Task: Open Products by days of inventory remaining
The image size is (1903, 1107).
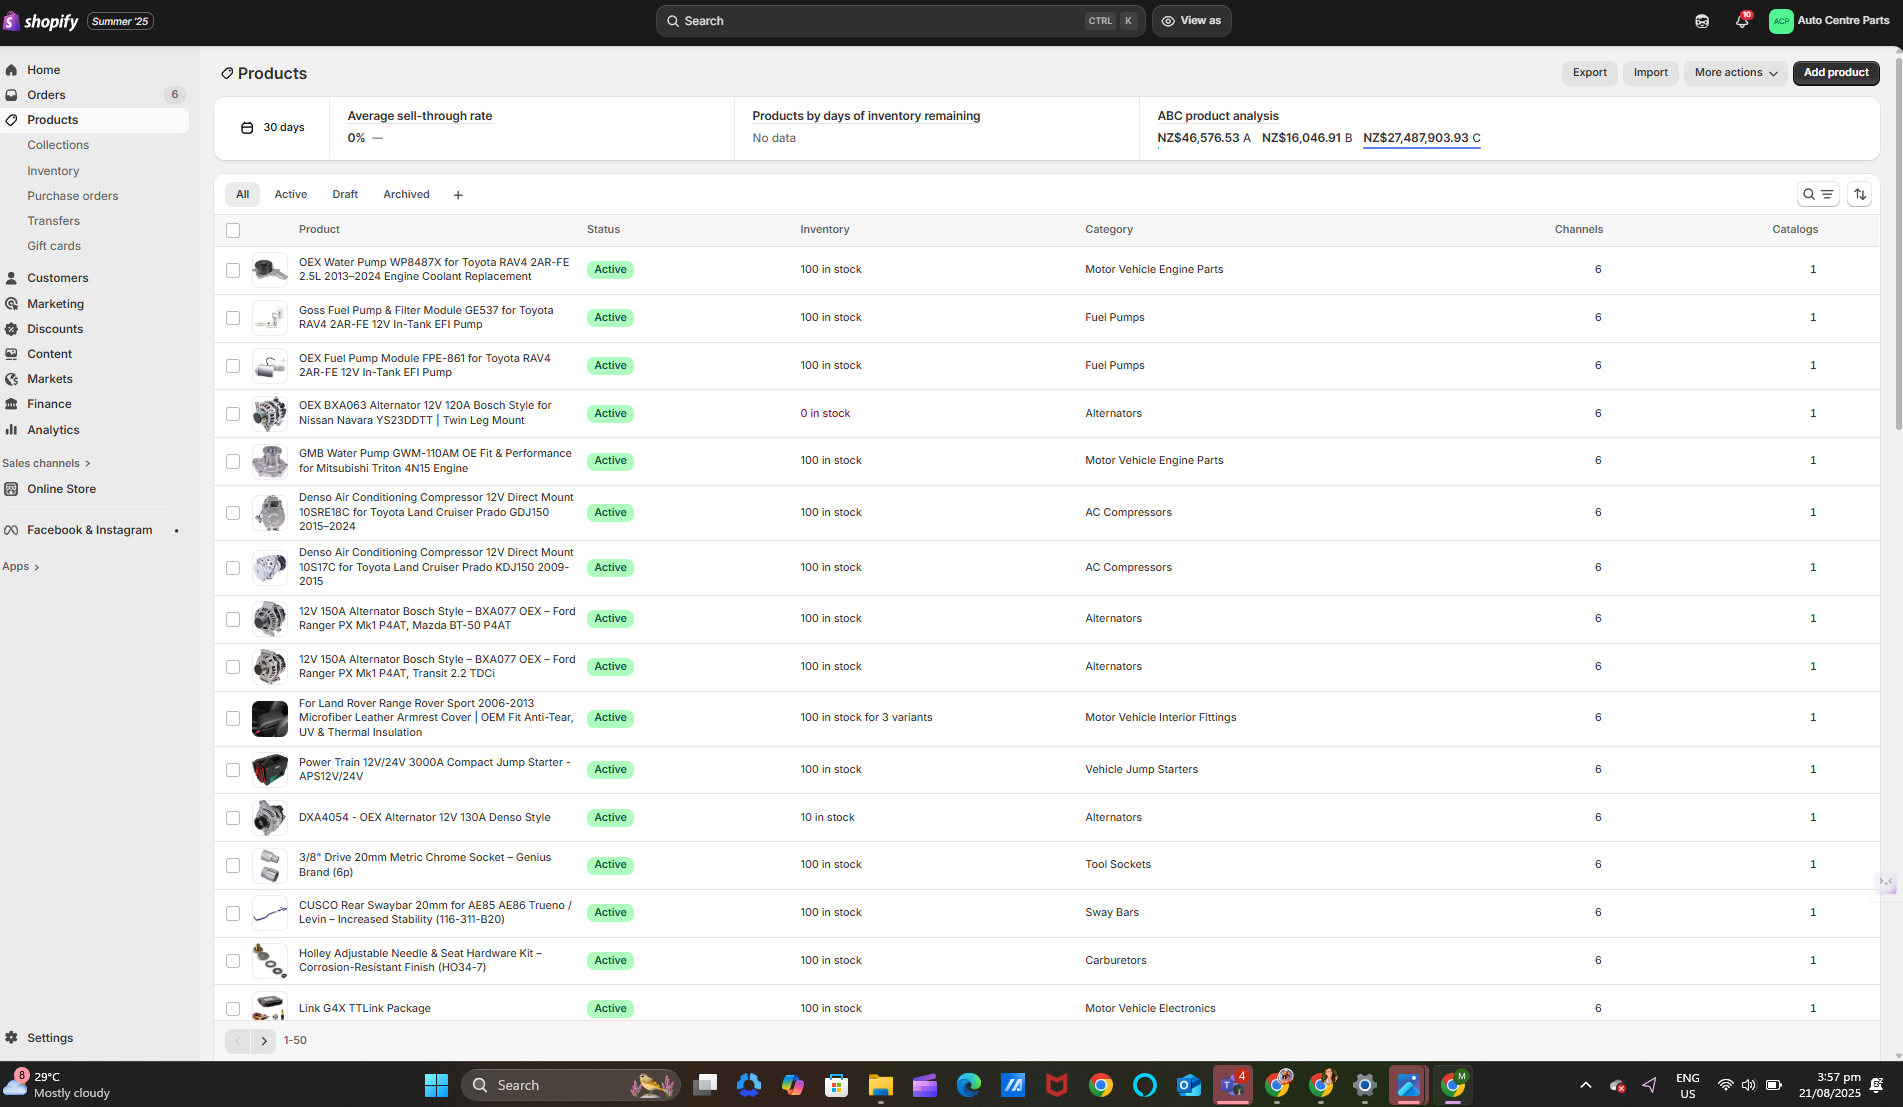Action: (866, 116)
